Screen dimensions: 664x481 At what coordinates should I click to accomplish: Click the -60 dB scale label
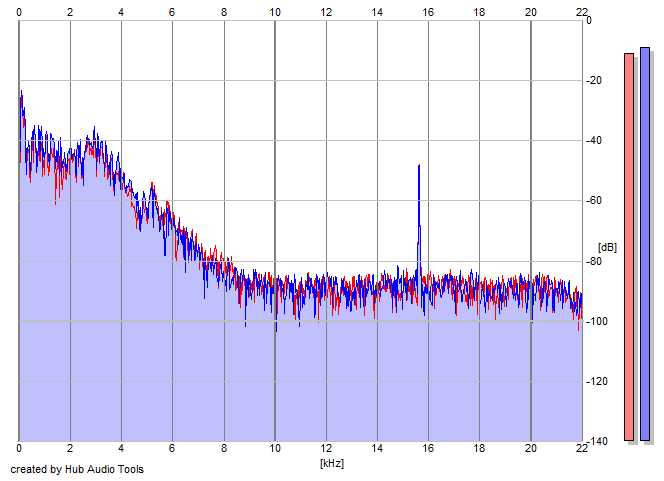pyautogui.click(x=594, y=200)
